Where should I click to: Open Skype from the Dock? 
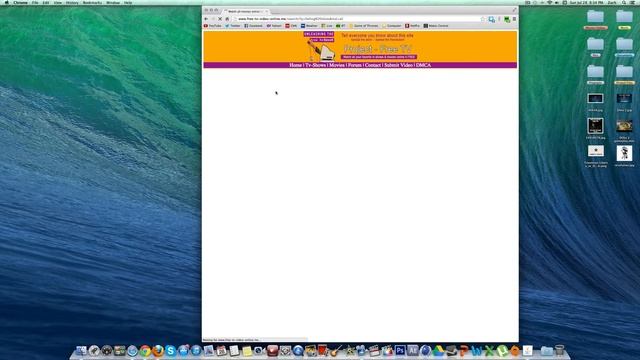click(x=170, y=351)
